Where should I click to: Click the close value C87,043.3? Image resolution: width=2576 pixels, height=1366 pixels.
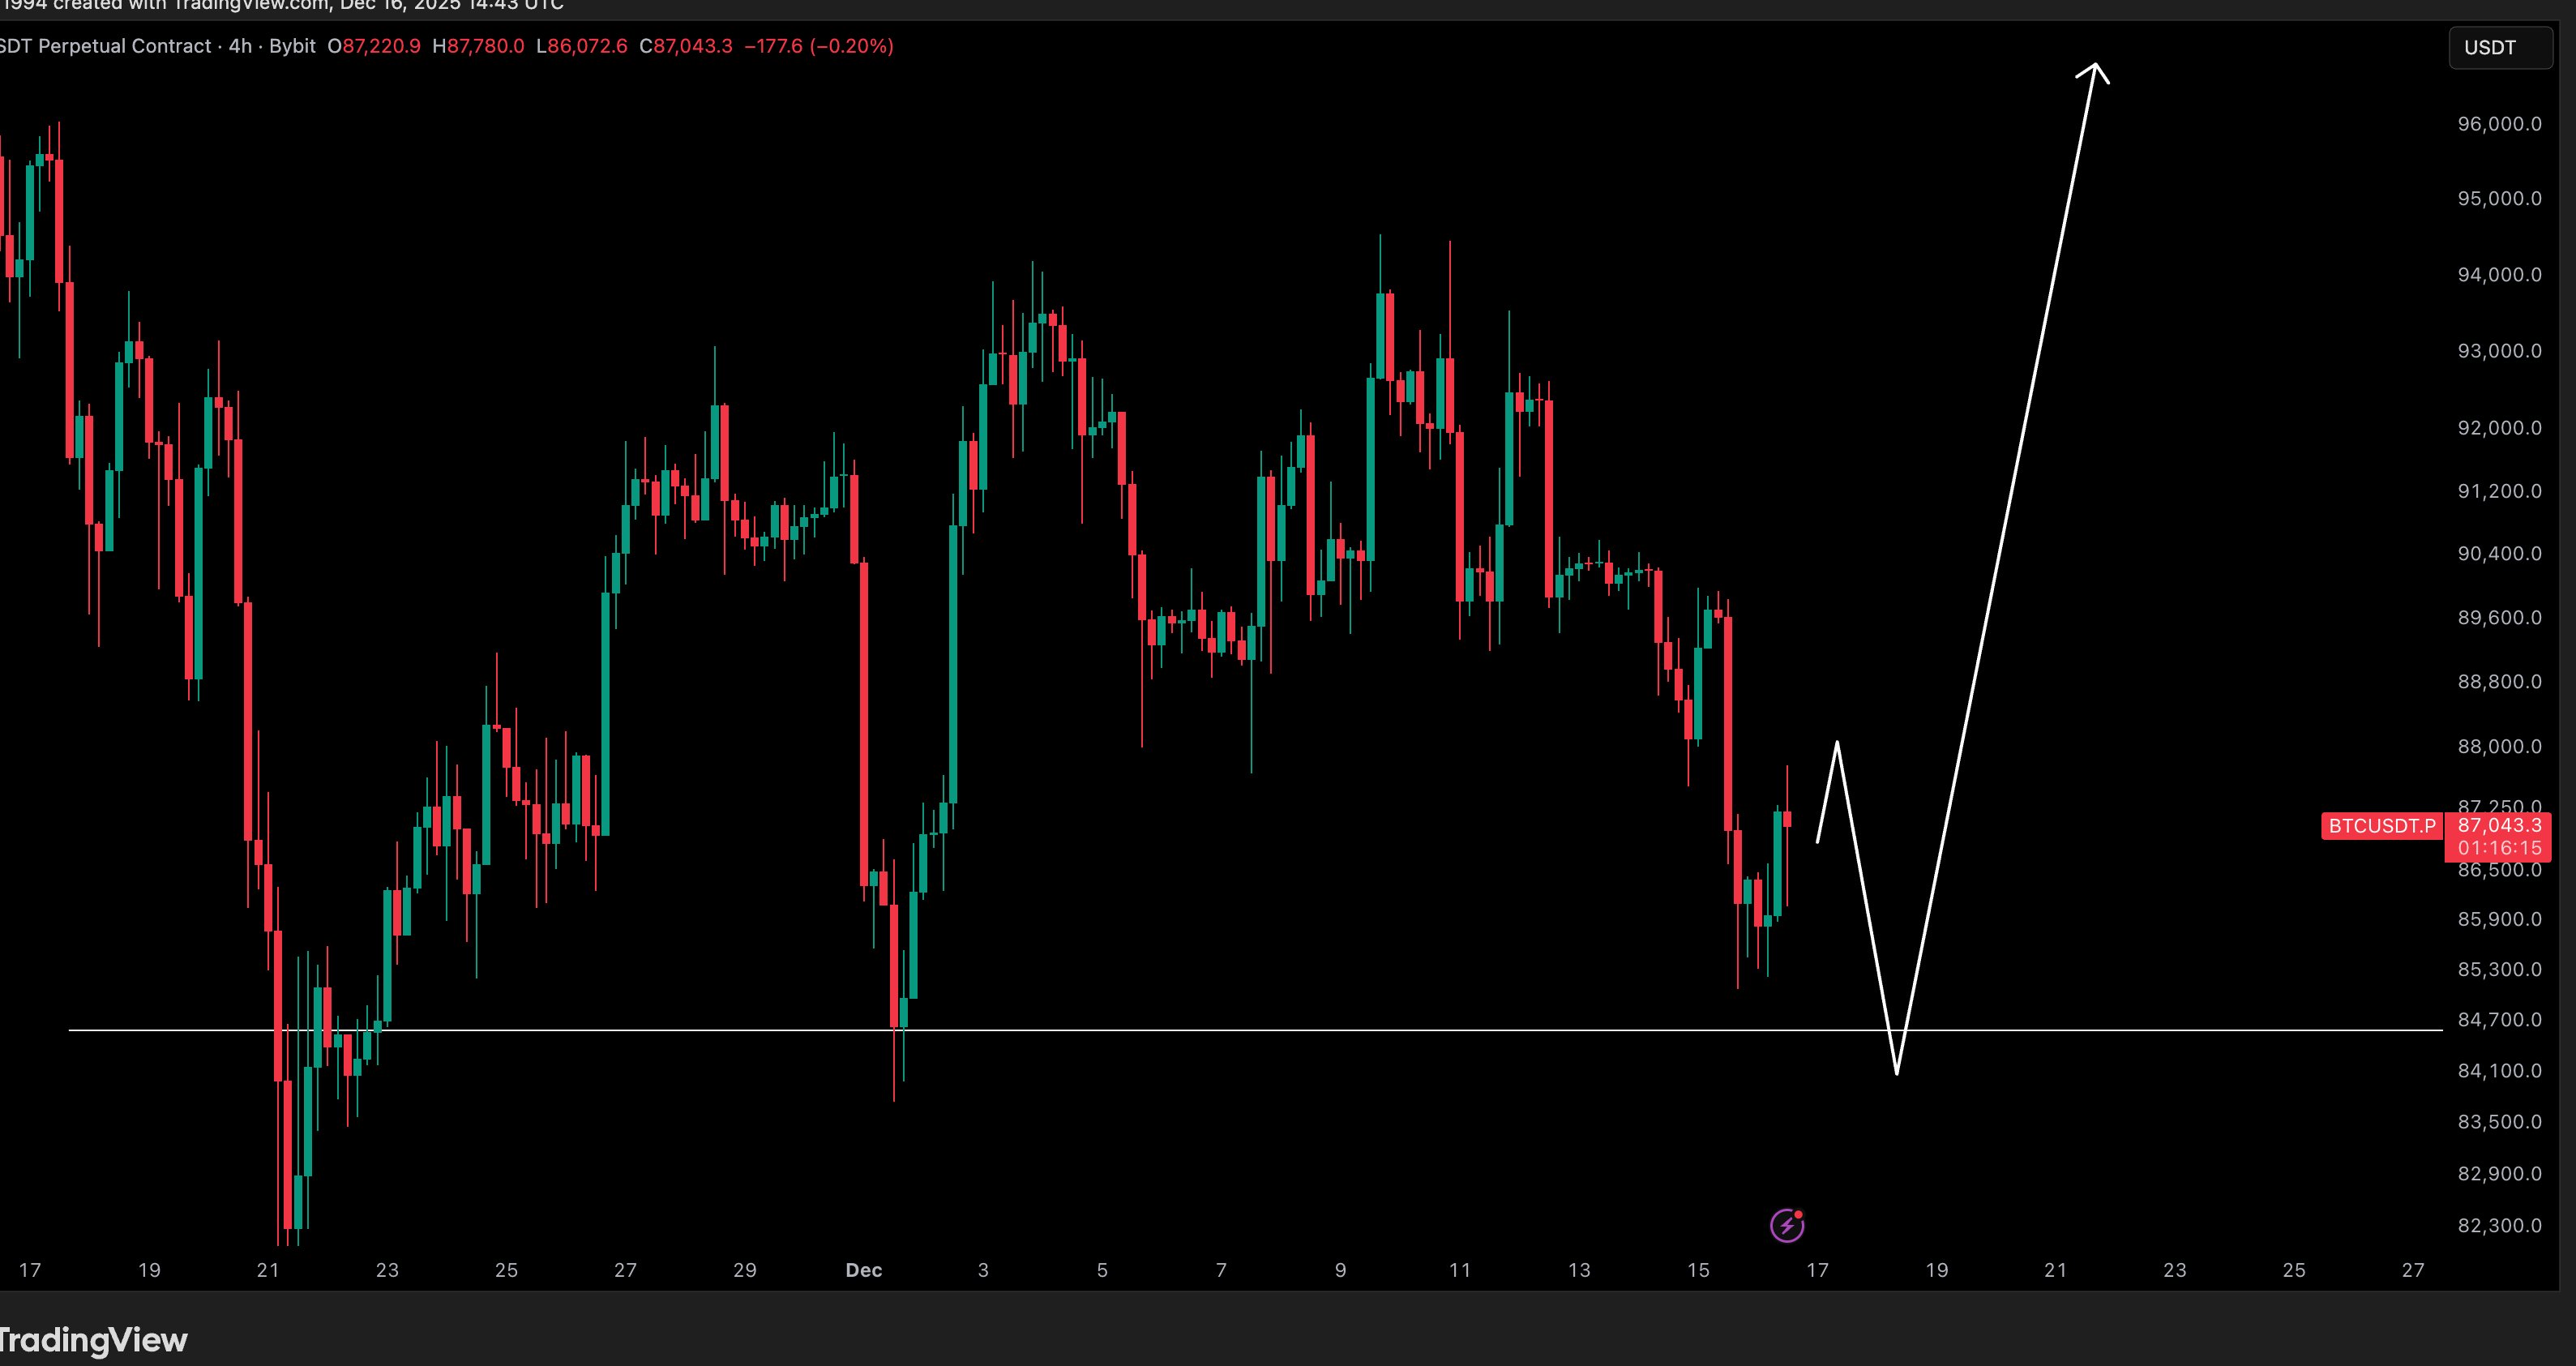pos(686,46)
